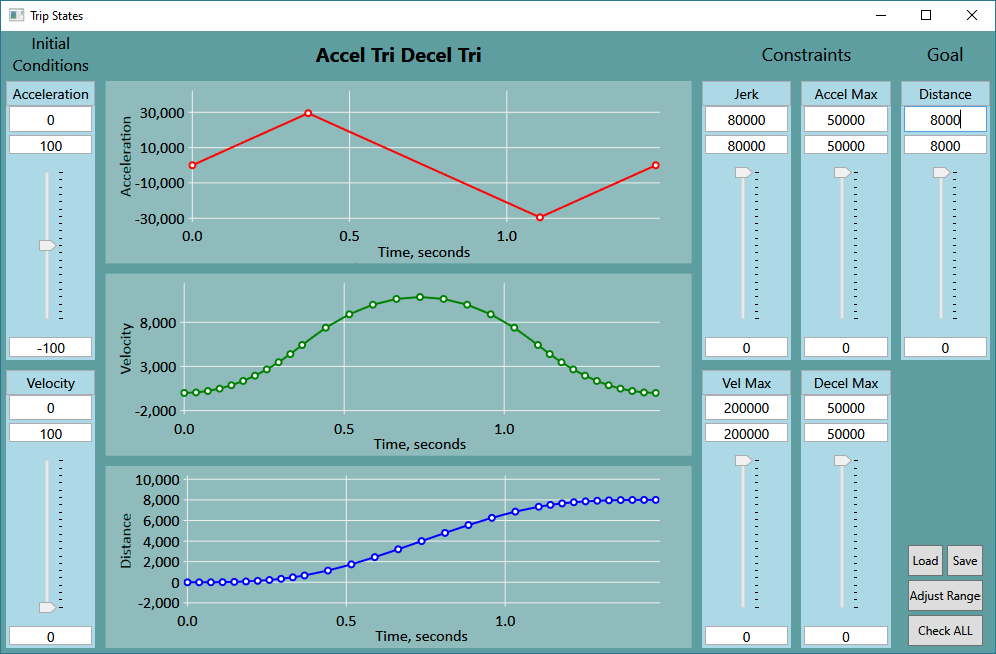Focus the Accel Max value field

(x=845, y=120)
